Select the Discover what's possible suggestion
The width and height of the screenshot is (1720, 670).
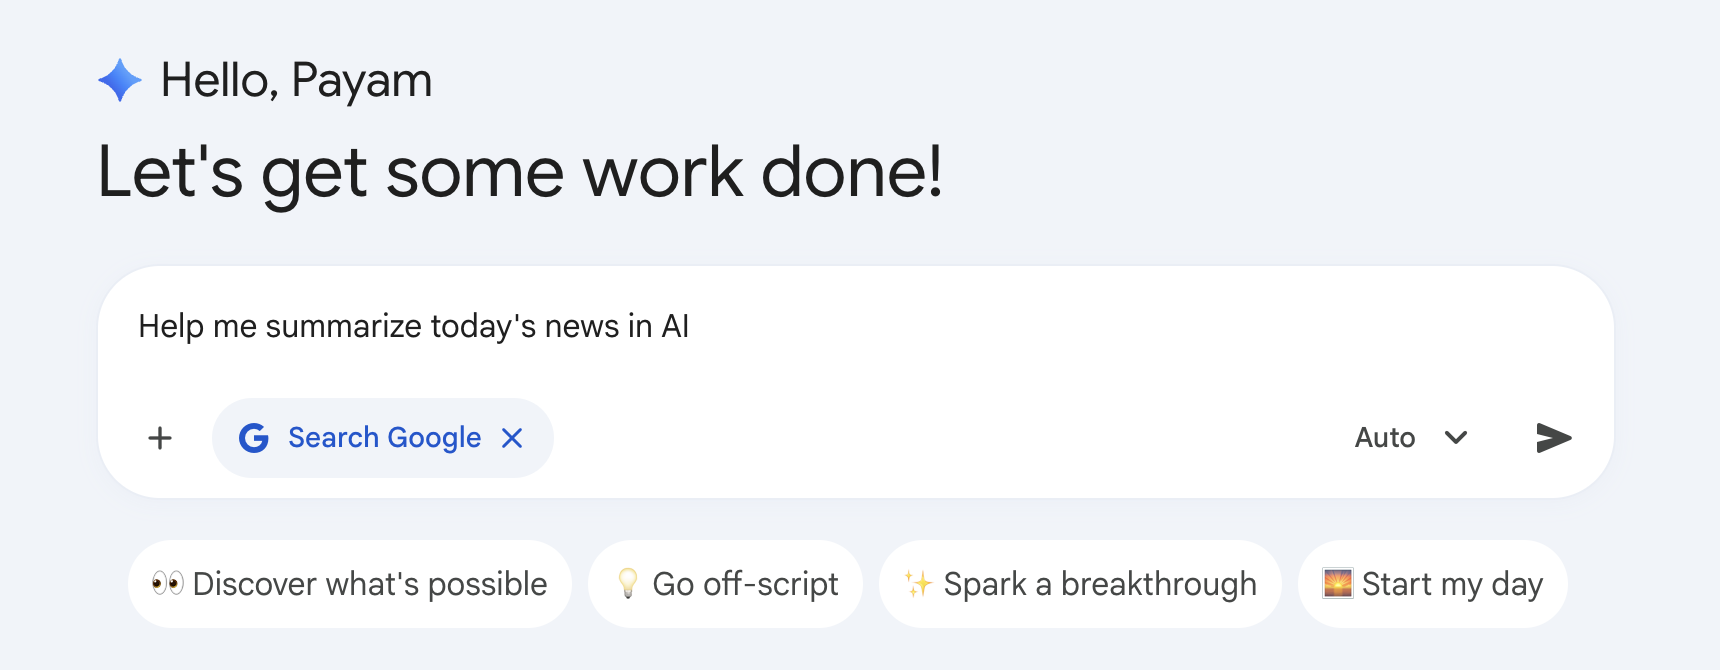coord(348,583)
